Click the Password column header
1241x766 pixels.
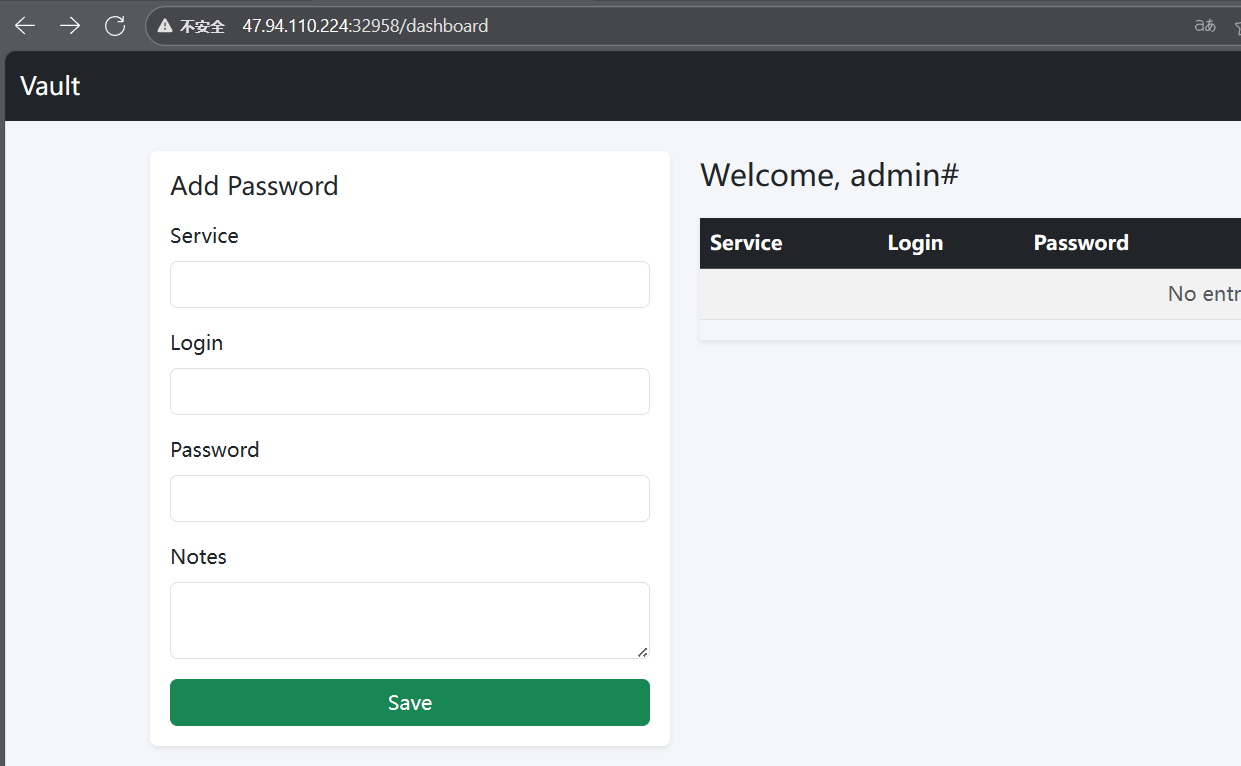point(1081,243)
